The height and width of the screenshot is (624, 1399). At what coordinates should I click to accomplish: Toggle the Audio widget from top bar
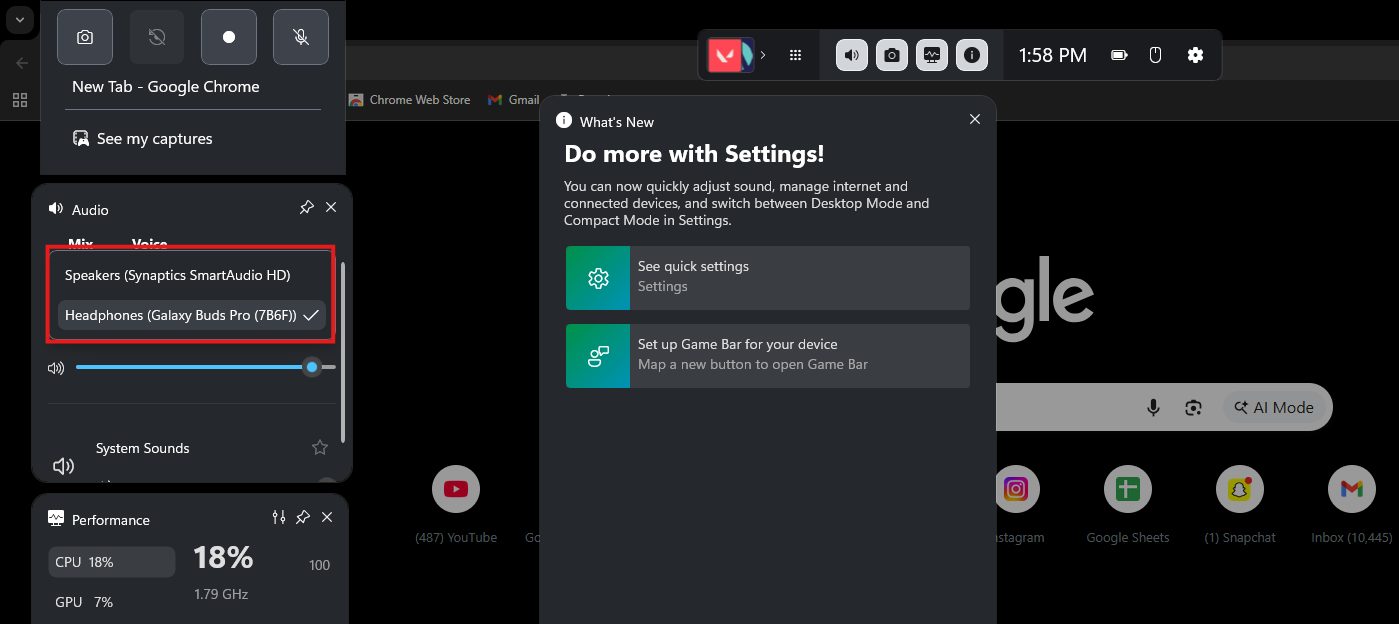(852, 56)
